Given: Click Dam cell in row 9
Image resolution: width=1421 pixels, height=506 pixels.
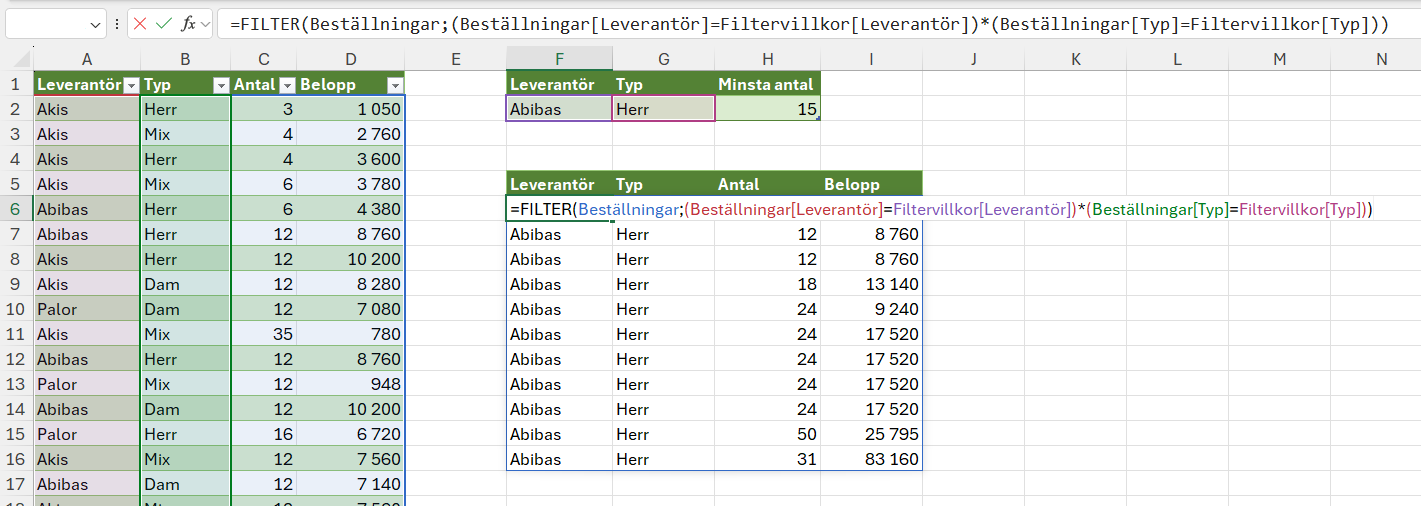Looking at the screenshot, I should [x=185, y=284].
